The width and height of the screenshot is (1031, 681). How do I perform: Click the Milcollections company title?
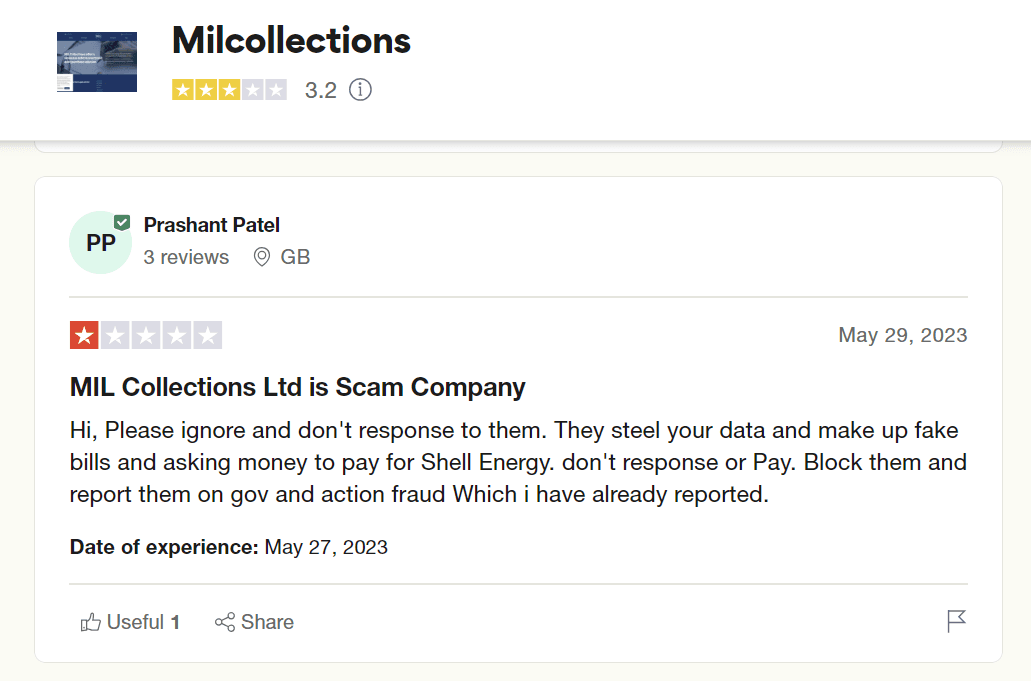291,41
